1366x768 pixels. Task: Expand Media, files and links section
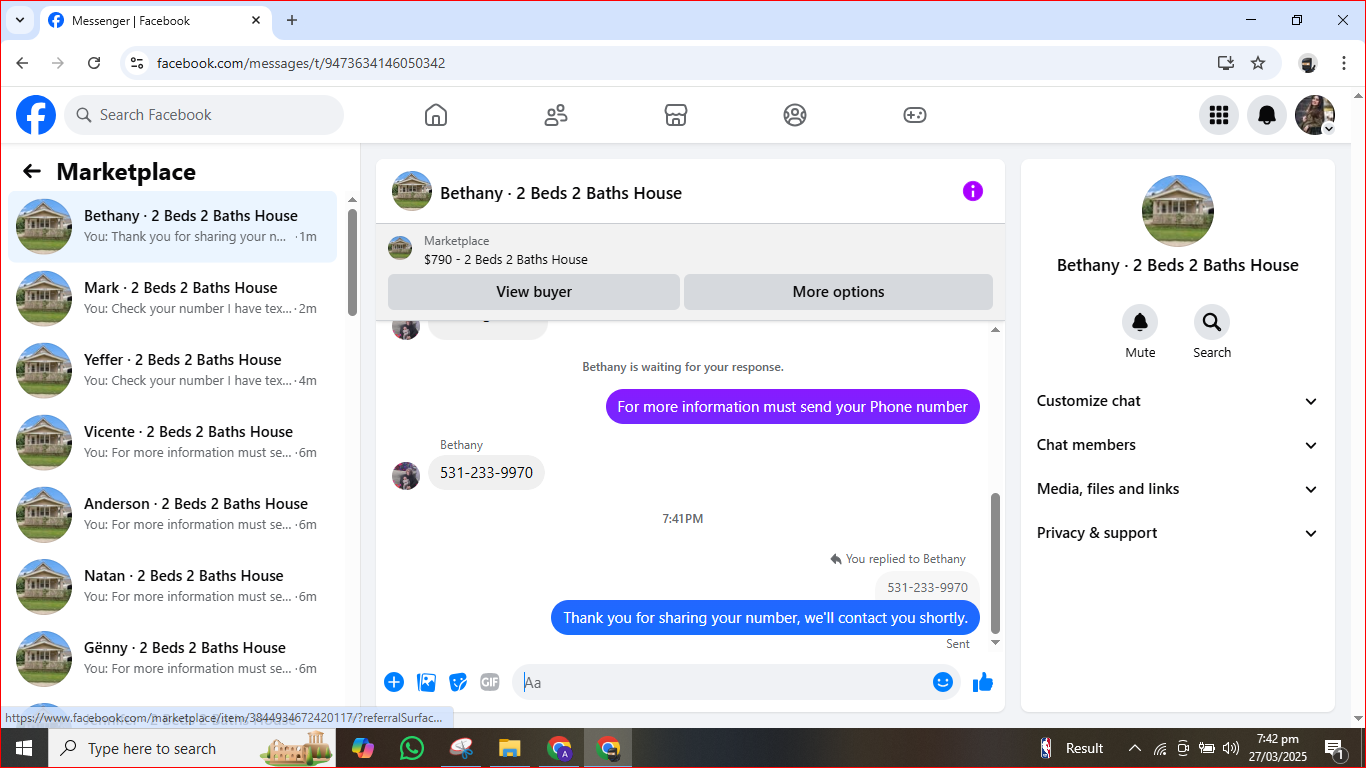pos(1178,489)
